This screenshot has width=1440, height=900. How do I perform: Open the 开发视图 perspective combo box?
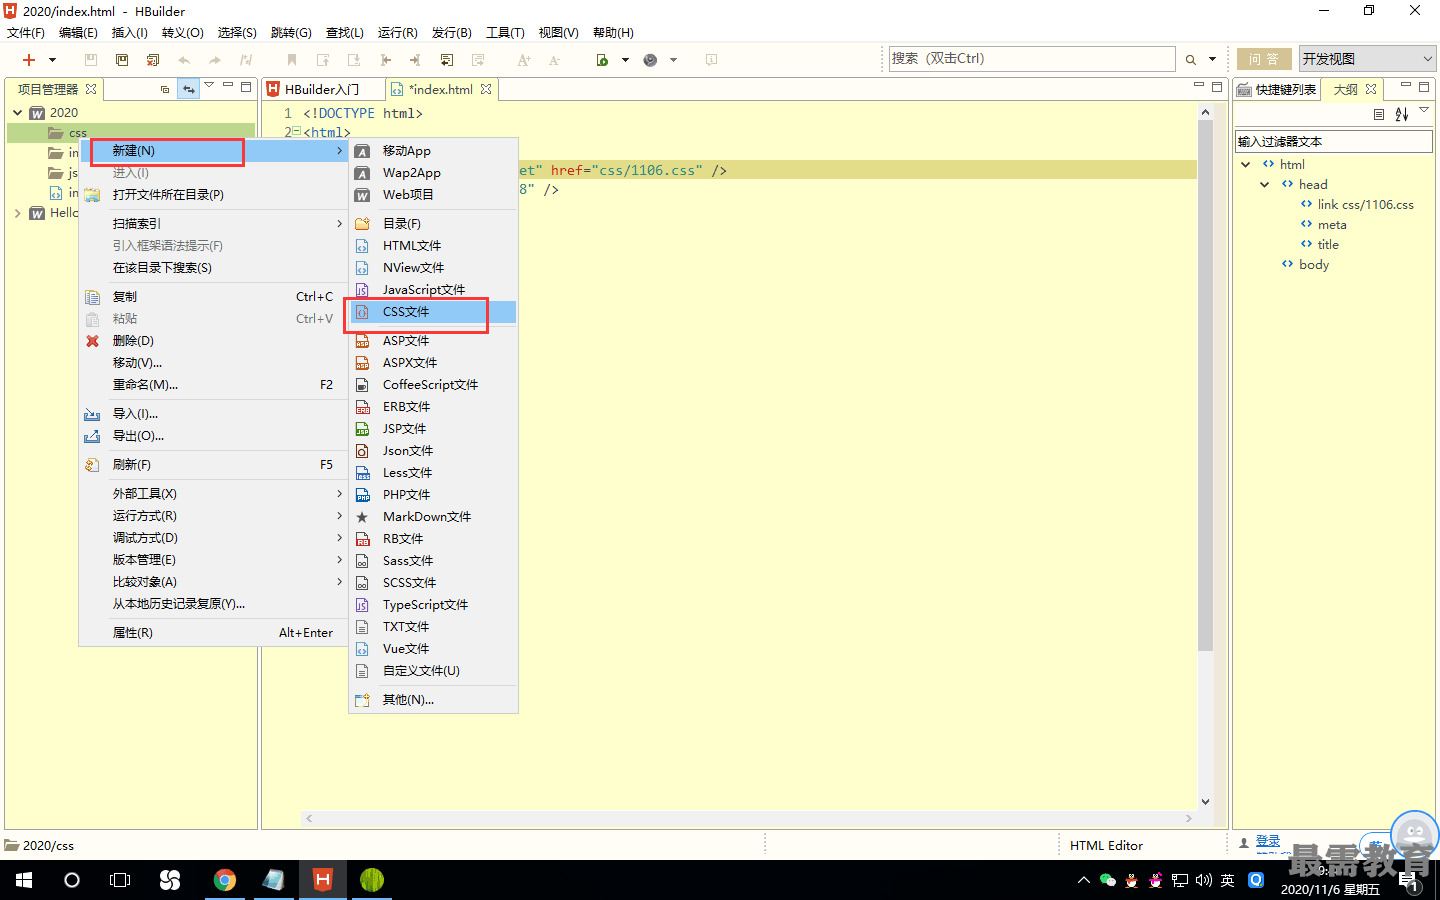coord(1368,59)
